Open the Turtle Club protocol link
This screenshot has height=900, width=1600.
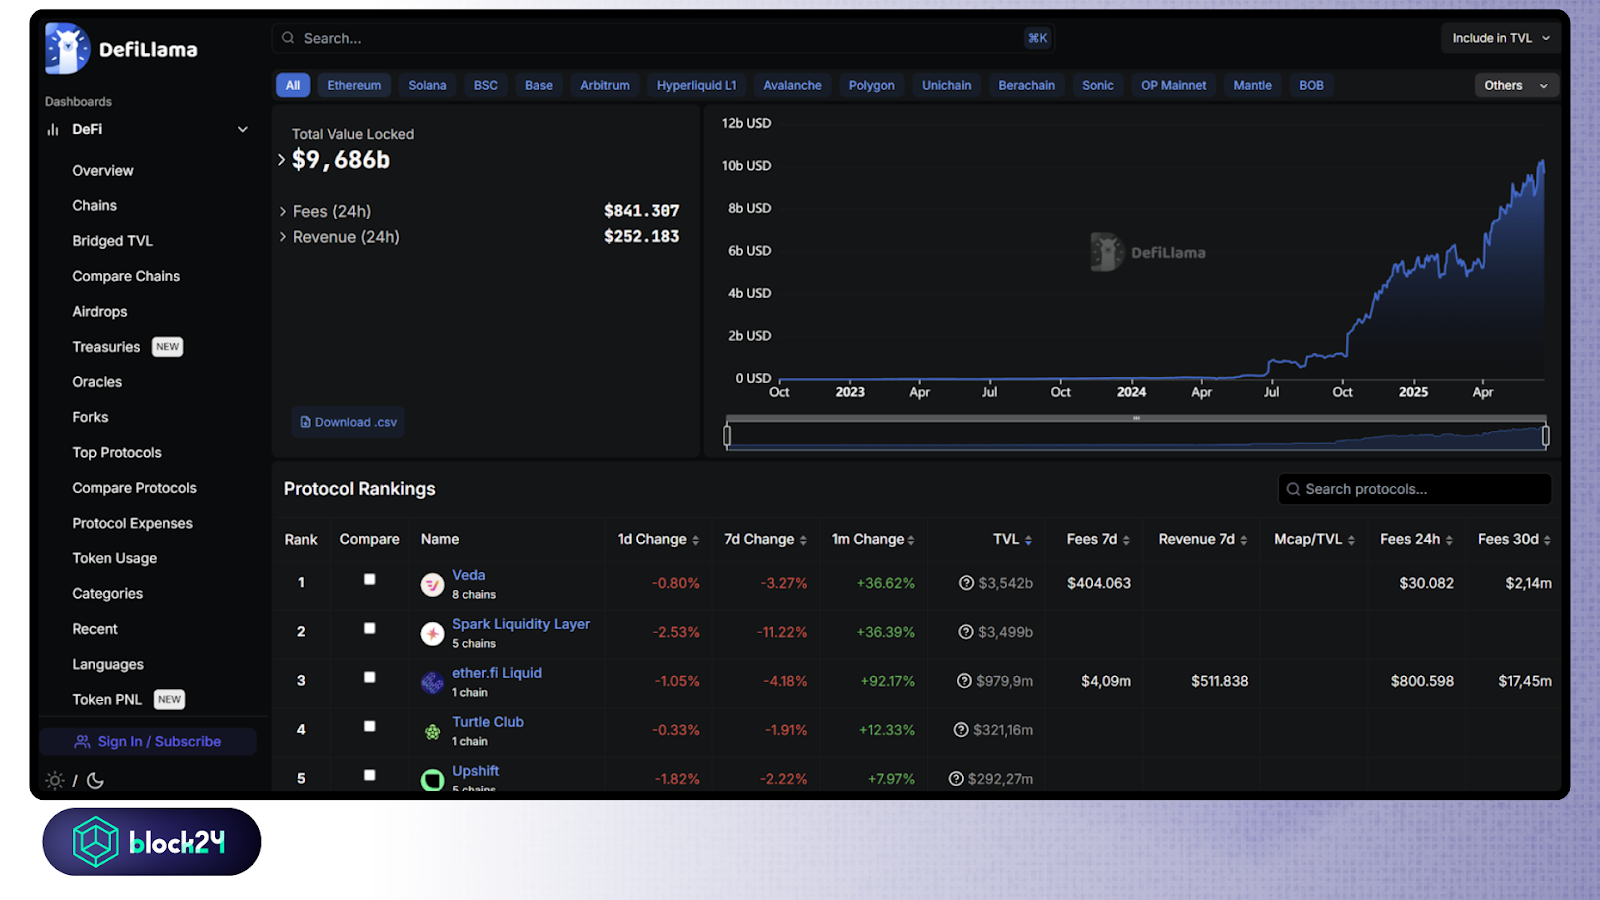click(488, 722)
